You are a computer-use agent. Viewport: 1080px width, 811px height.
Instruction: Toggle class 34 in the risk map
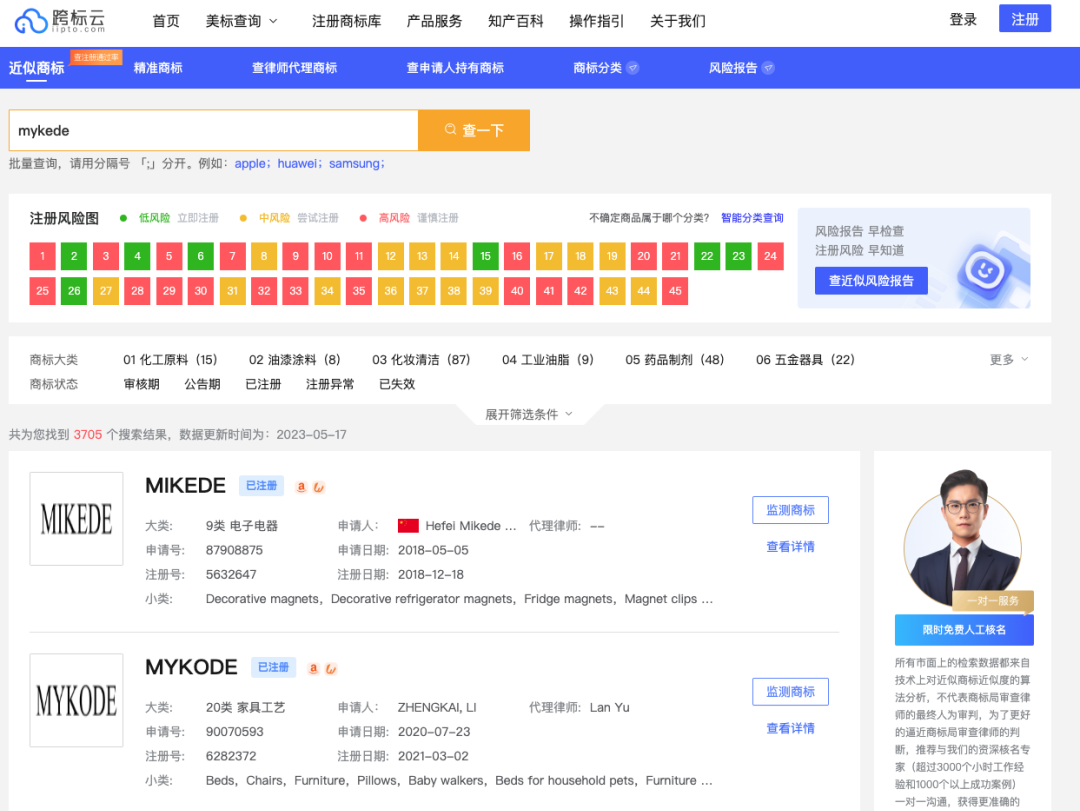(x=327, y=290)
